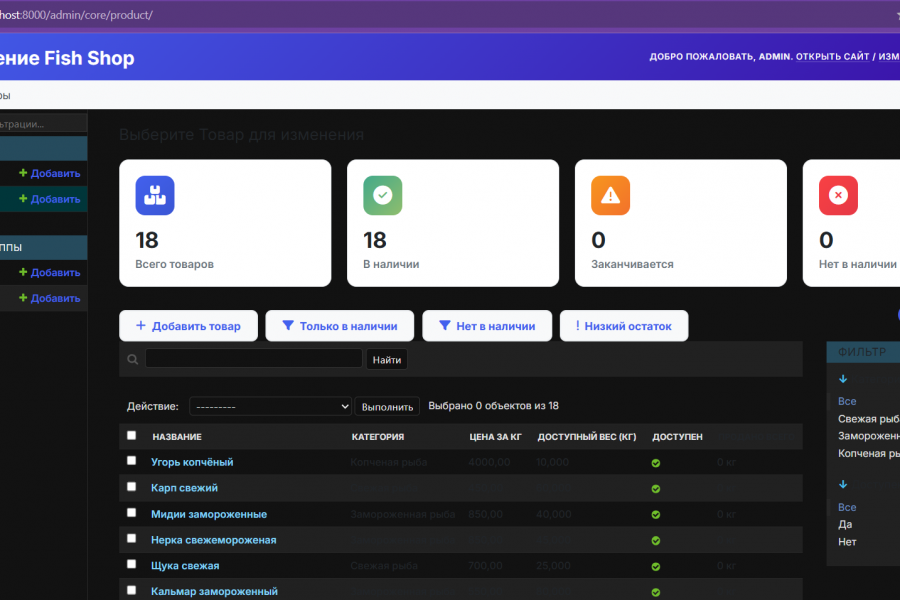Check the box for Кальмар замороженный
Viewport: 900px width, 600px height.
click(131, 590)
